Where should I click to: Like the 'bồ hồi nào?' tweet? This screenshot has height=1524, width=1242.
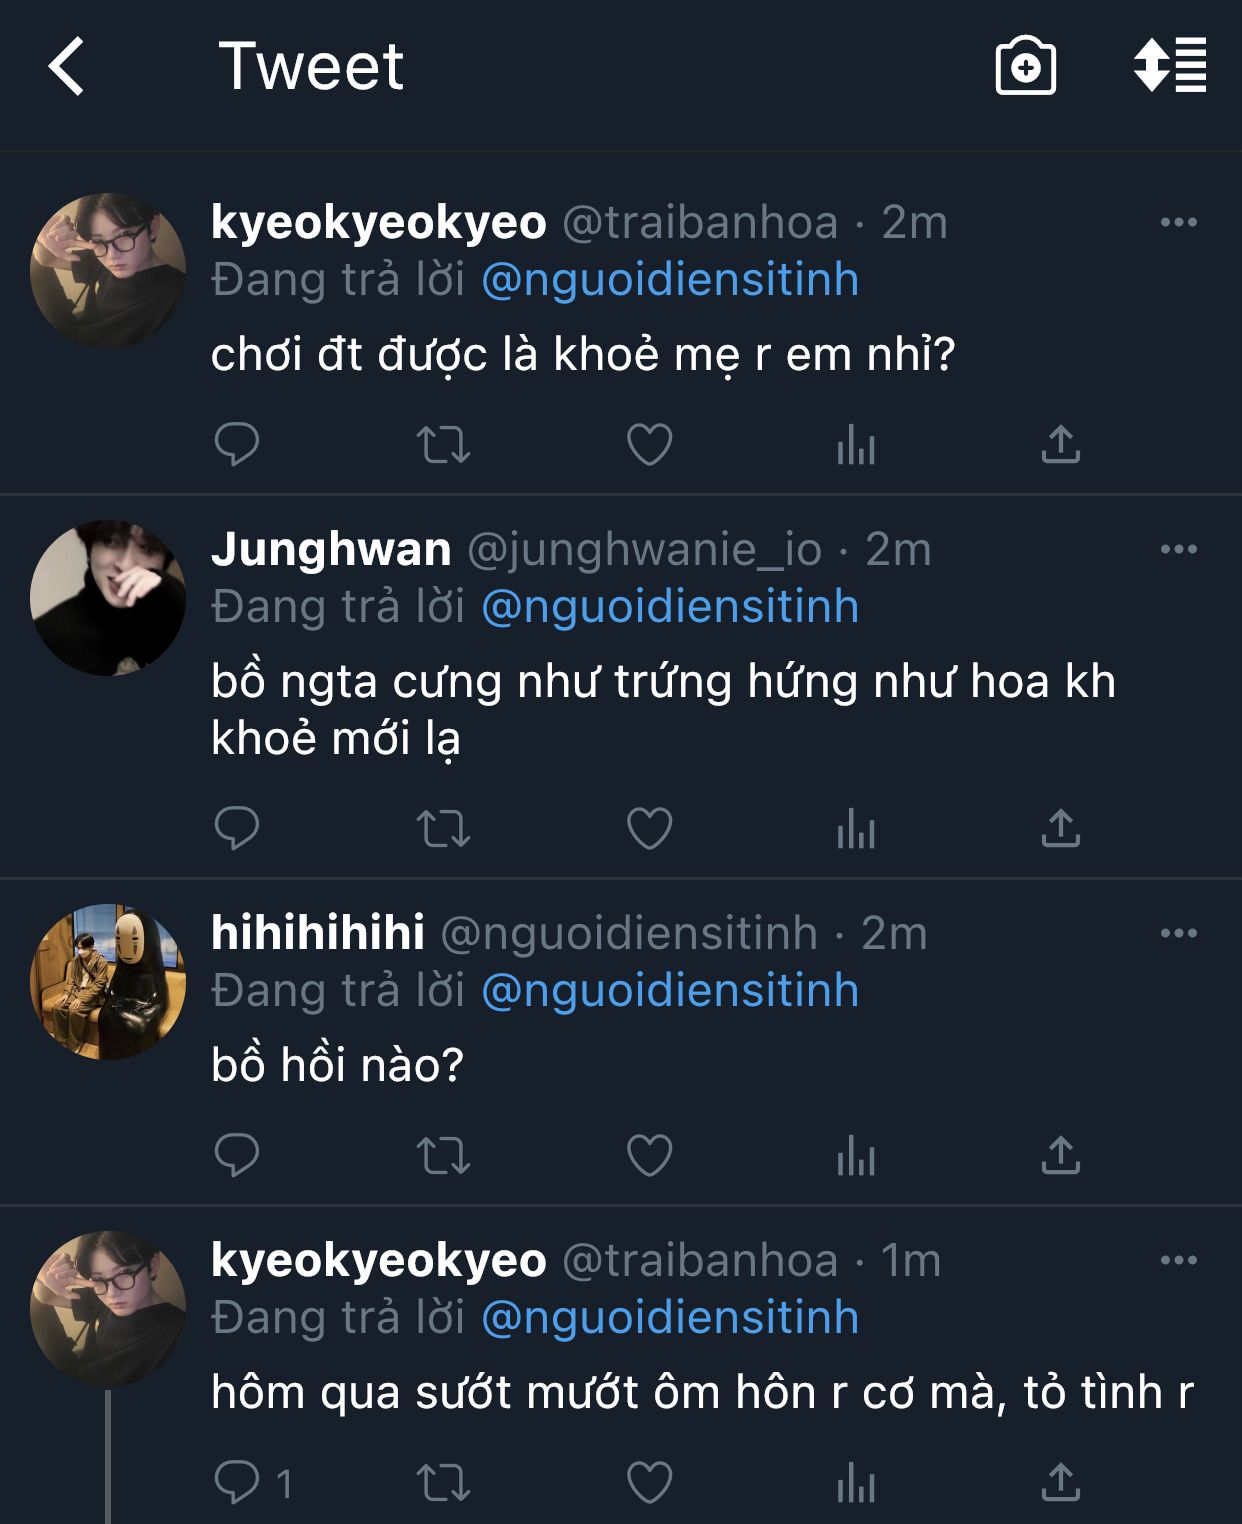tap(649, 1157)
